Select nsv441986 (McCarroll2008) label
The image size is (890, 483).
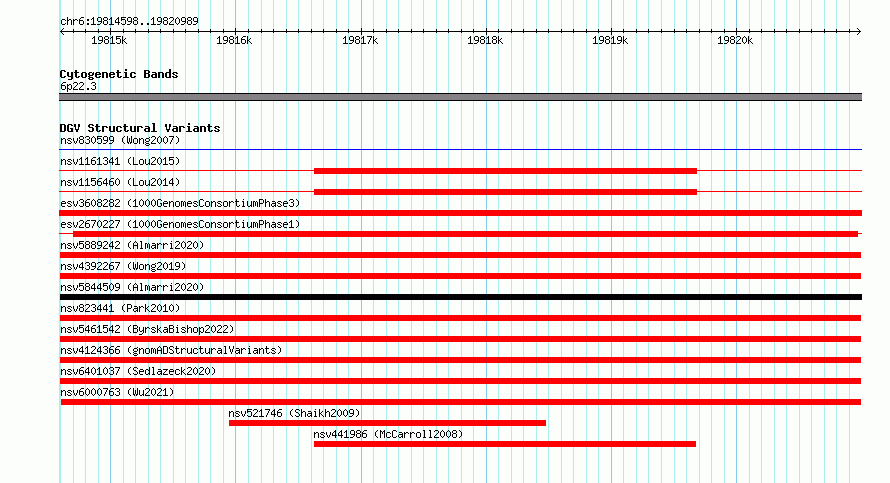pos(388,434)
